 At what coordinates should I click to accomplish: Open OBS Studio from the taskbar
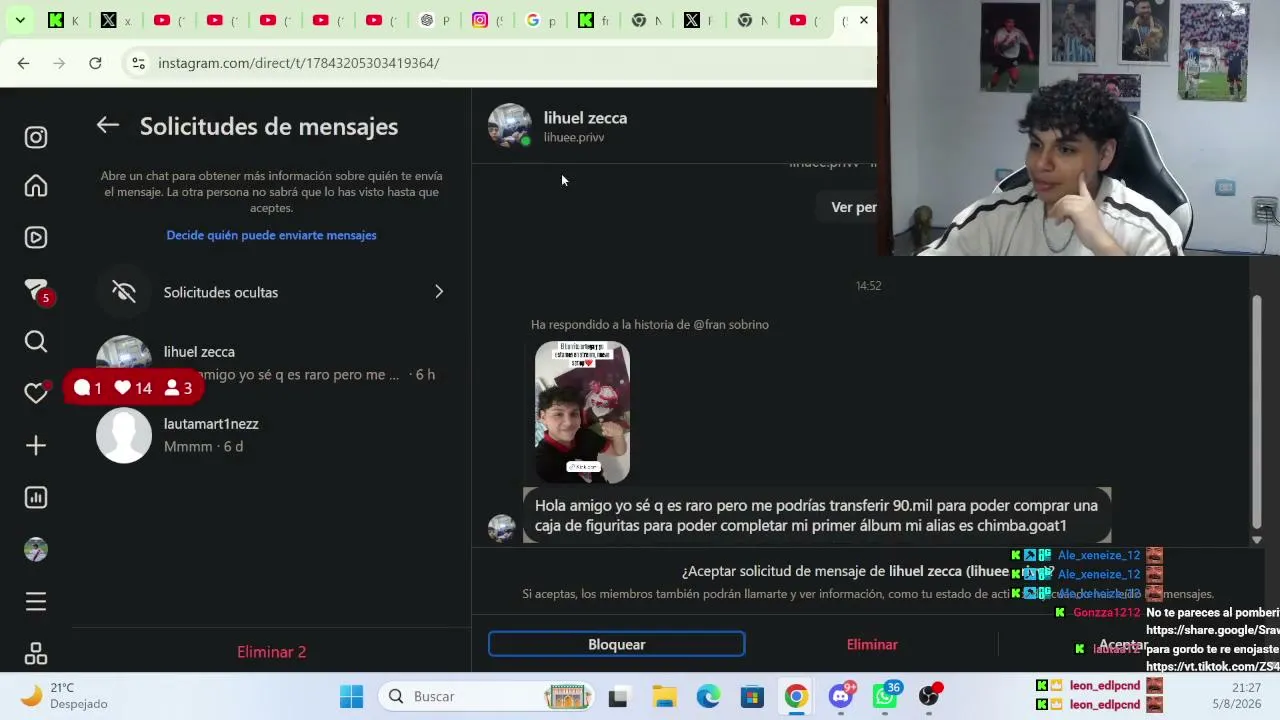(930, 697)
